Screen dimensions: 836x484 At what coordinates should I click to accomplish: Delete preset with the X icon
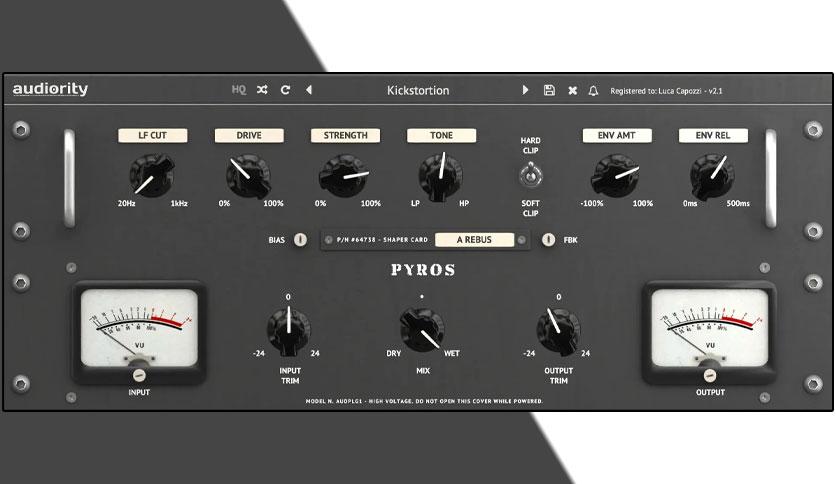point(573,91)
